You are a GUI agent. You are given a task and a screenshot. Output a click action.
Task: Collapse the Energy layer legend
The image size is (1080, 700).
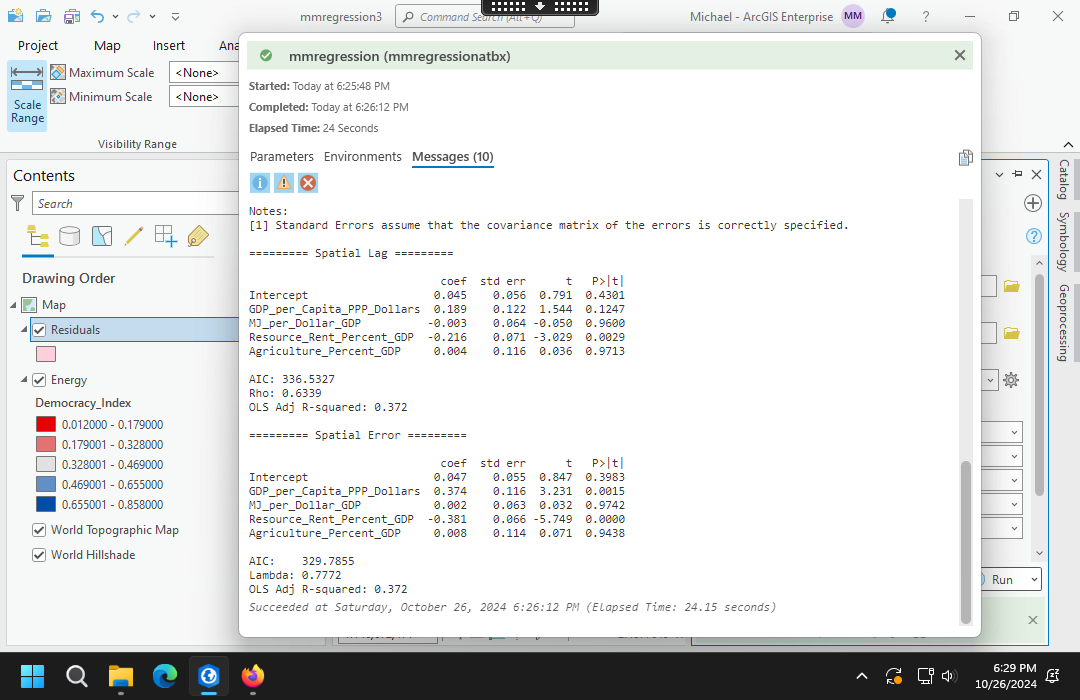point(25,380)
